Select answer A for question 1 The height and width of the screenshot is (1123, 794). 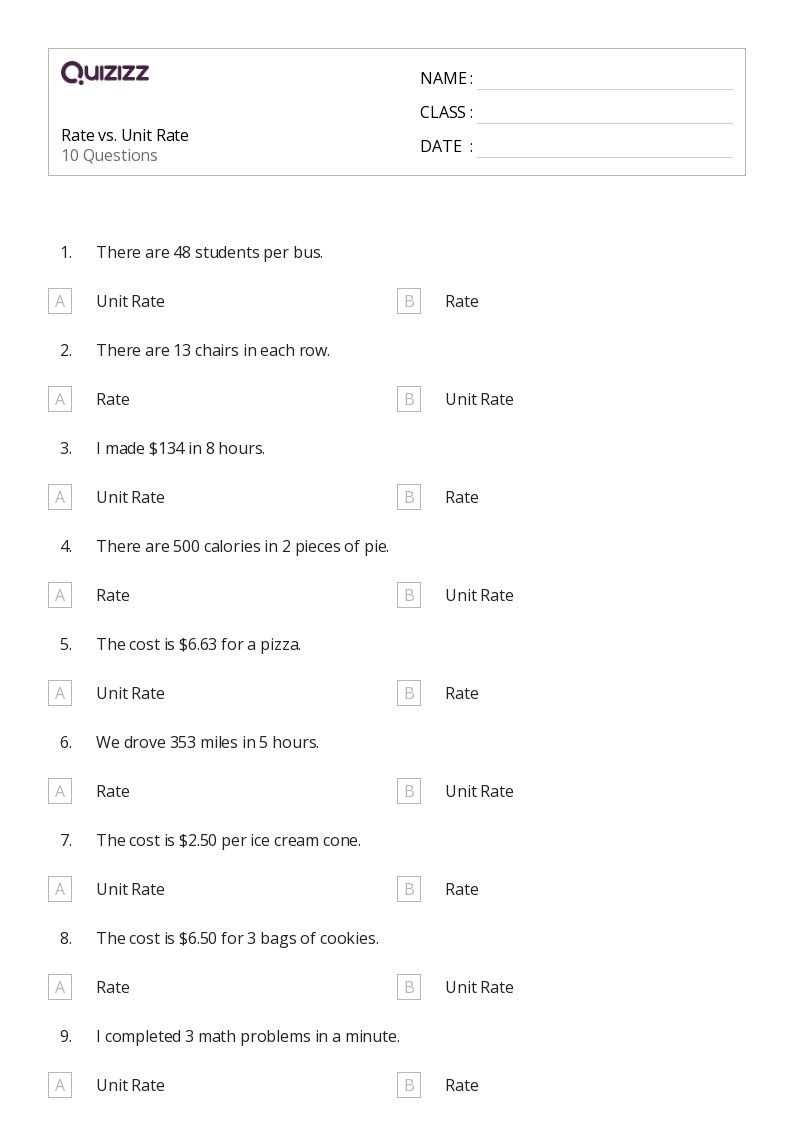click(60, 301)
